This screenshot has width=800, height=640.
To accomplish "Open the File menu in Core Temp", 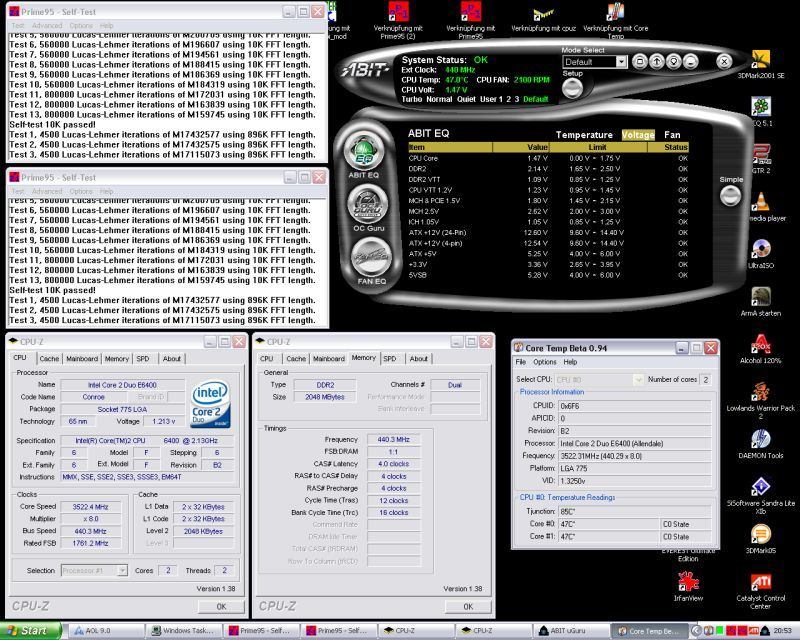I will click(520, 362).
